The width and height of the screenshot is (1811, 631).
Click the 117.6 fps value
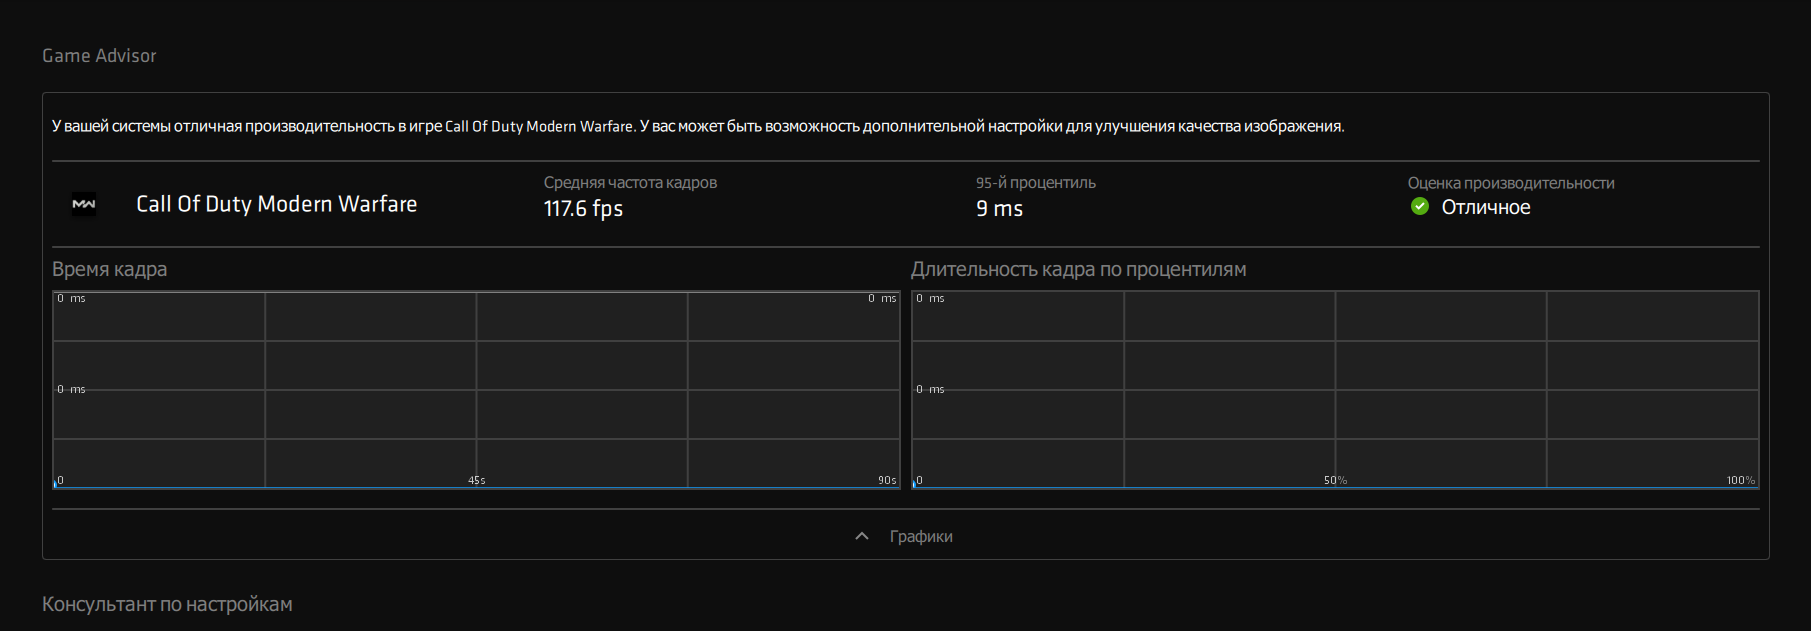[583, 208]
